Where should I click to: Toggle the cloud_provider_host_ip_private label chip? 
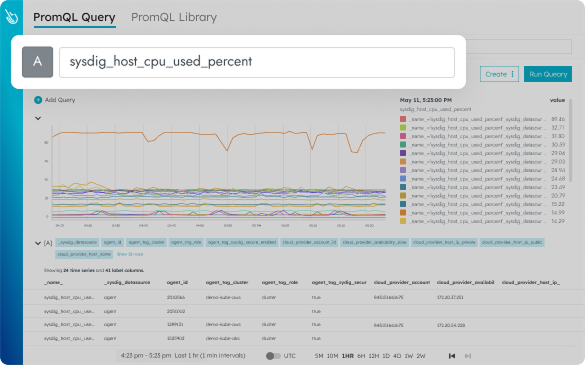tap(444, 243)
